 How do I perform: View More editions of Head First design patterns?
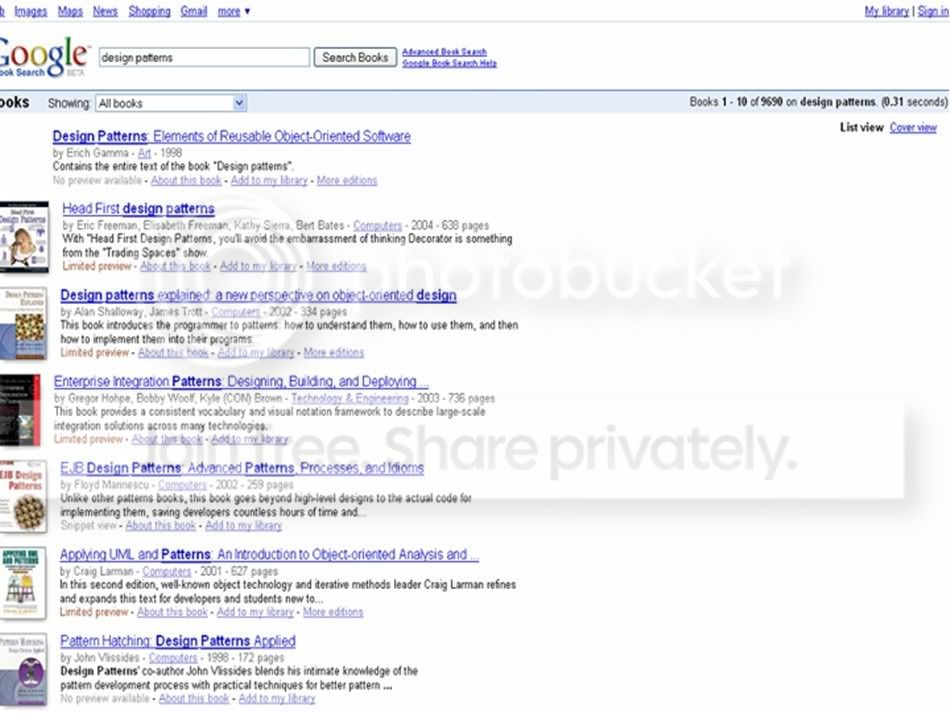tap(336, 266)
